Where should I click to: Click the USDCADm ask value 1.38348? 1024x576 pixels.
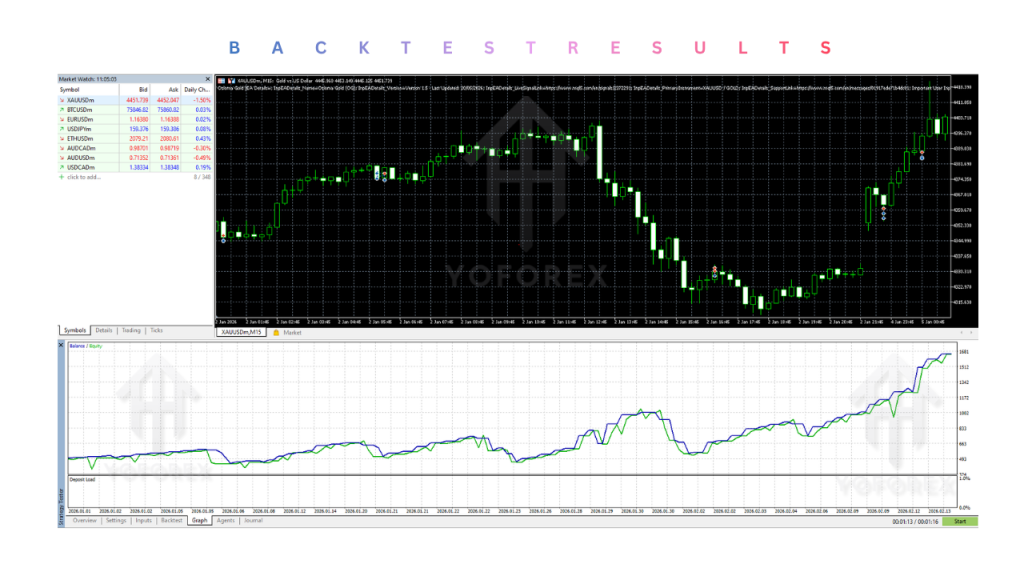click(169, 168)
